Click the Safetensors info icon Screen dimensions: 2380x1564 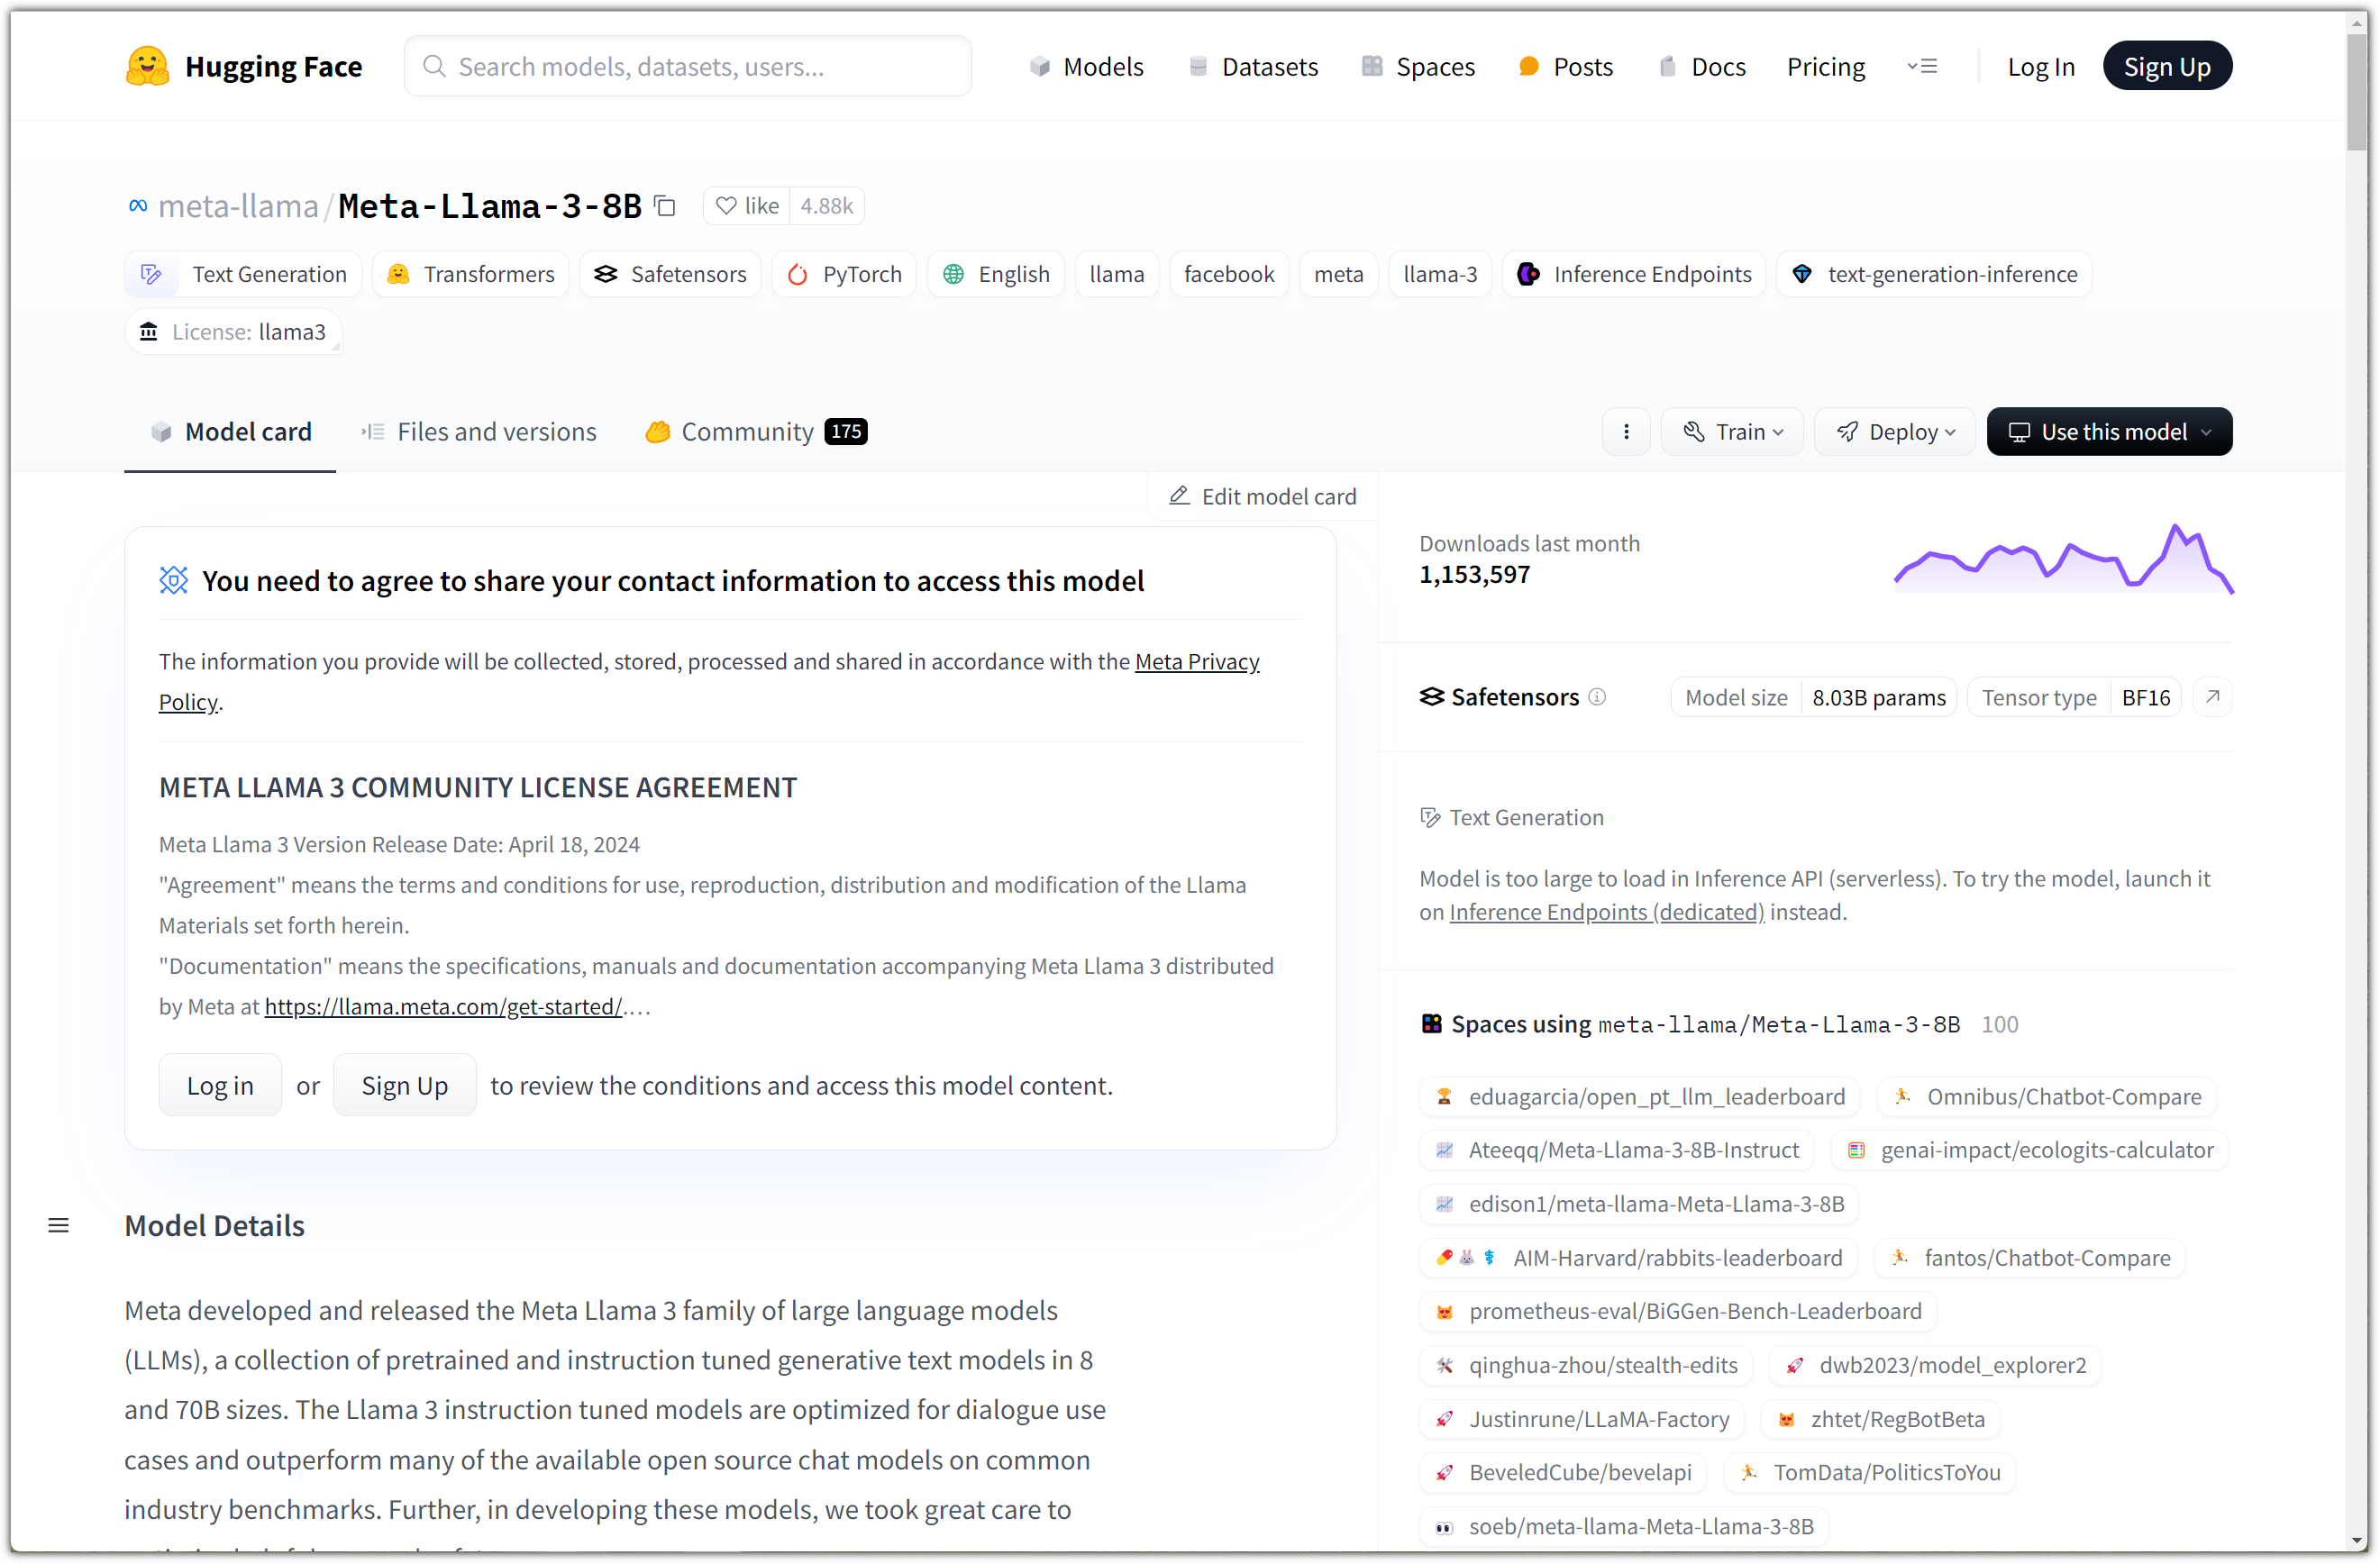coord(1597,697)
